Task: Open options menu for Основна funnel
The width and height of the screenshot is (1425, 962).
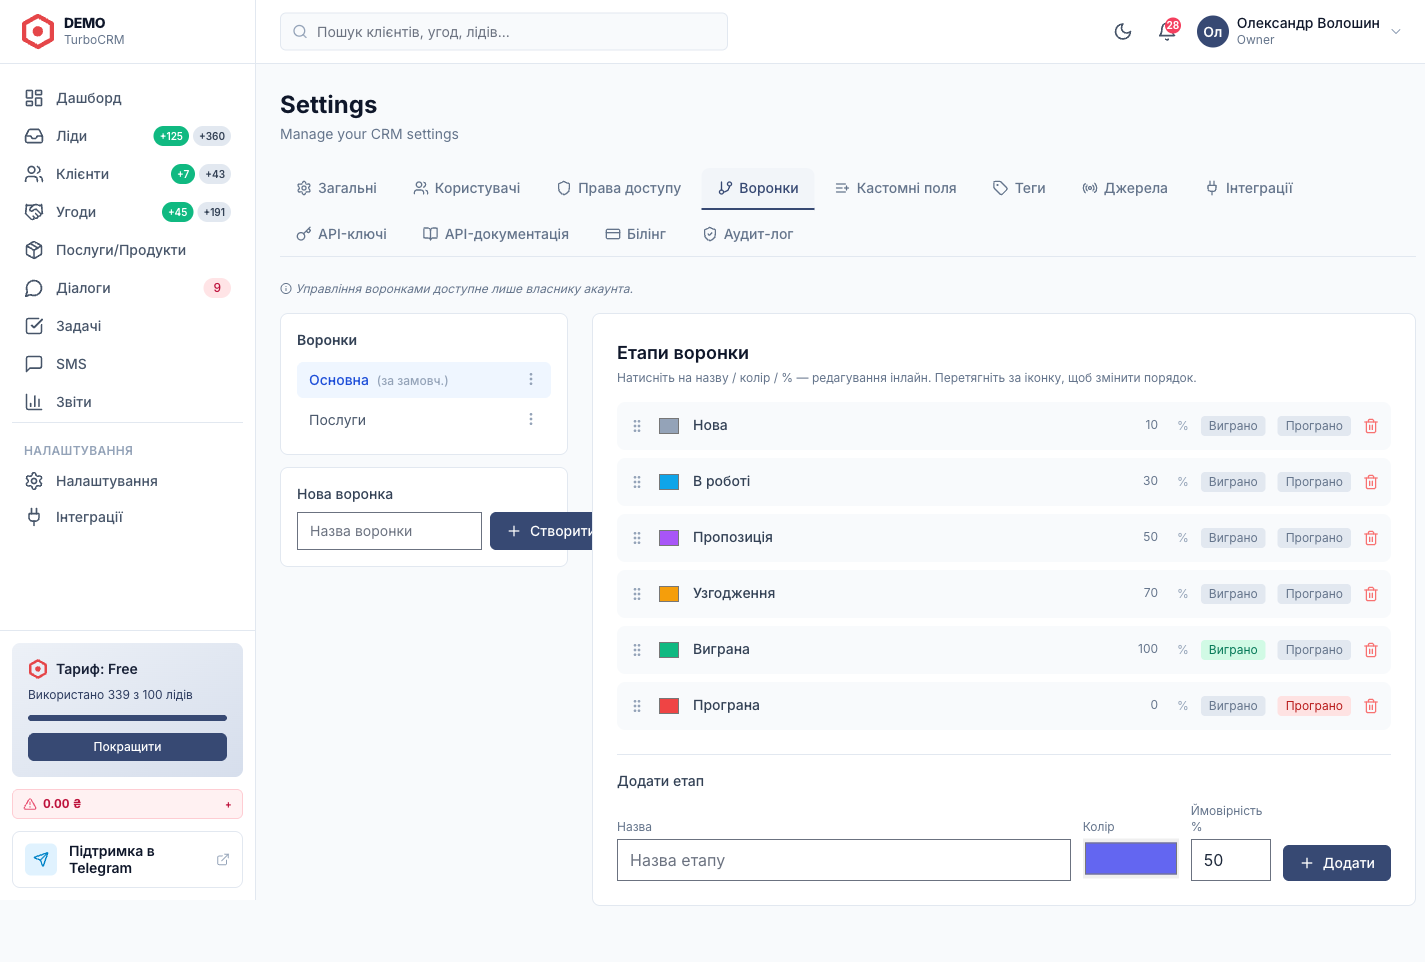Action: 531,380
